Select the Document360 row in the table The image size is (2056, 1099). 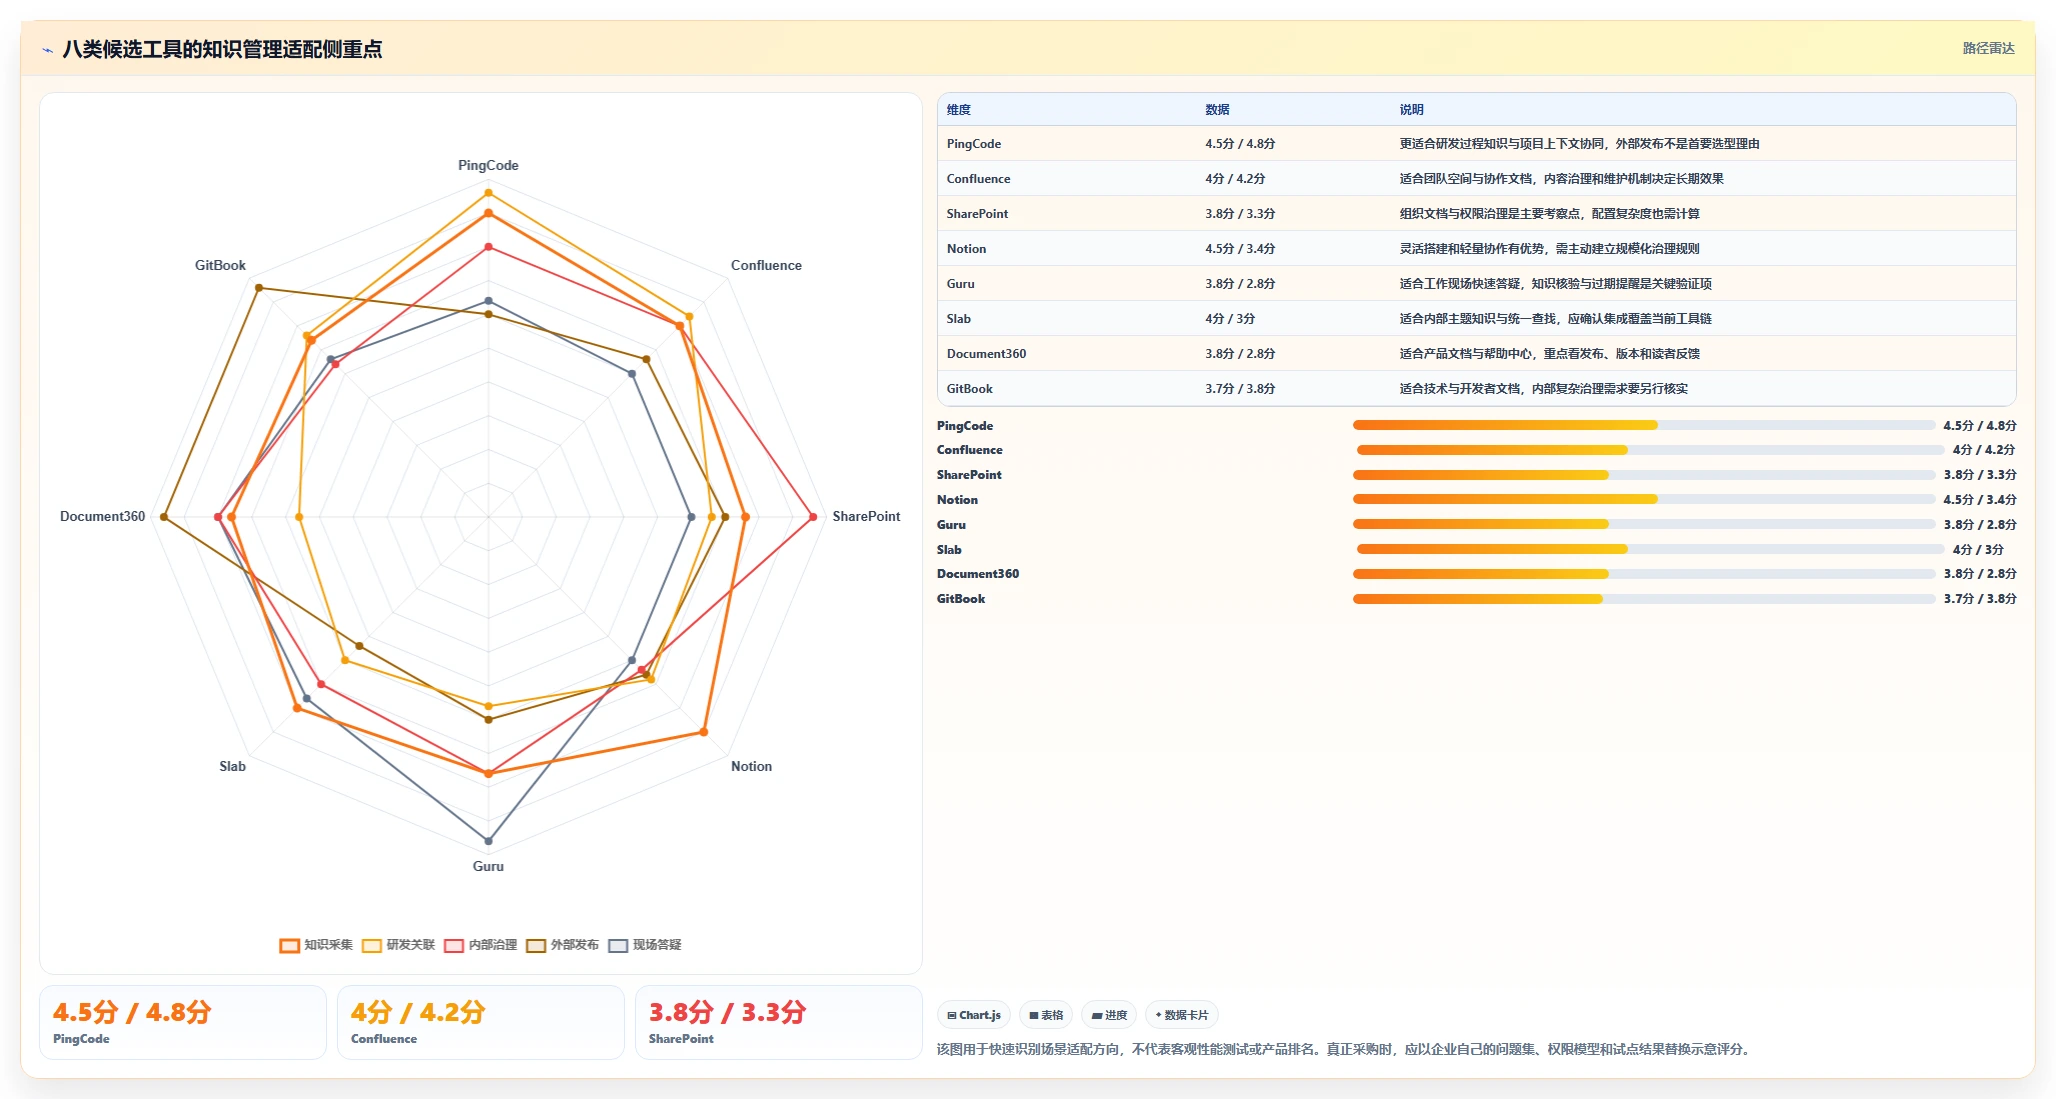coord(1476,354)
